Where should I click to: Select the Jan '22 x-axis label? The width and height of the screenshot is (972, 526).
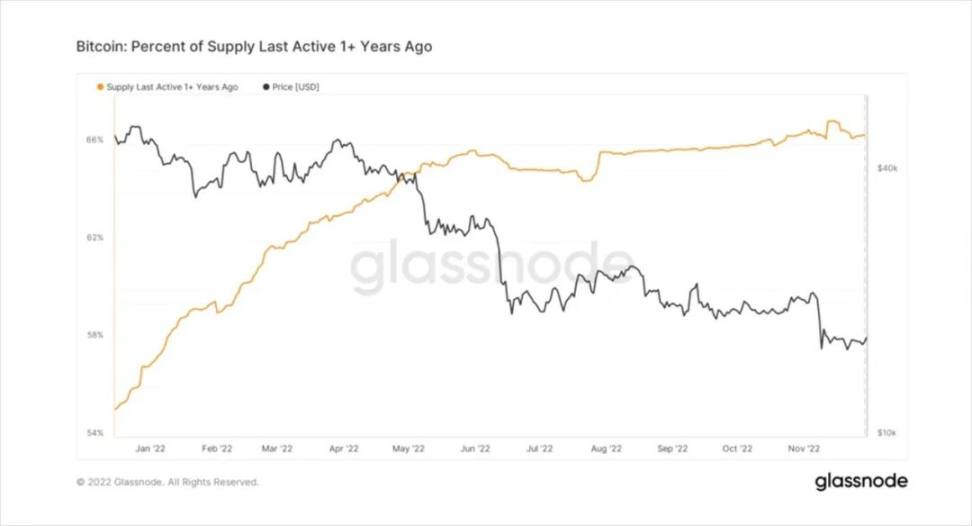click(x=150, y=449)
